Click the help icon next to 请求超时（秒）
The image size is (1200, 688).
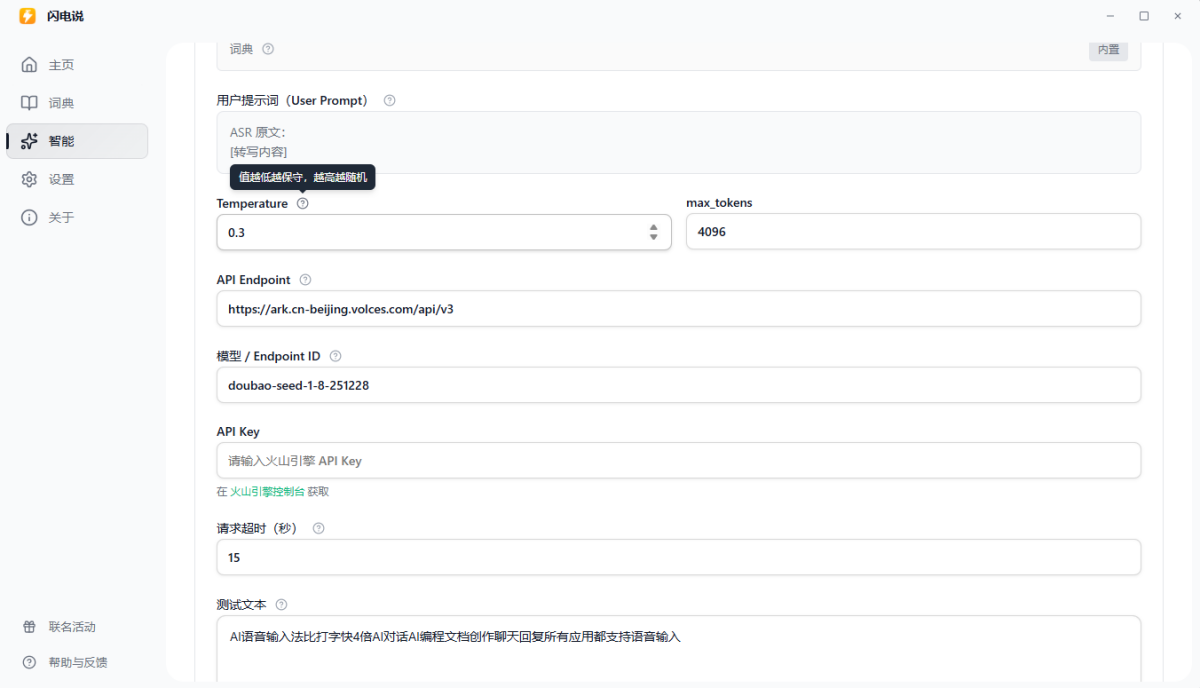pos(319,528)
